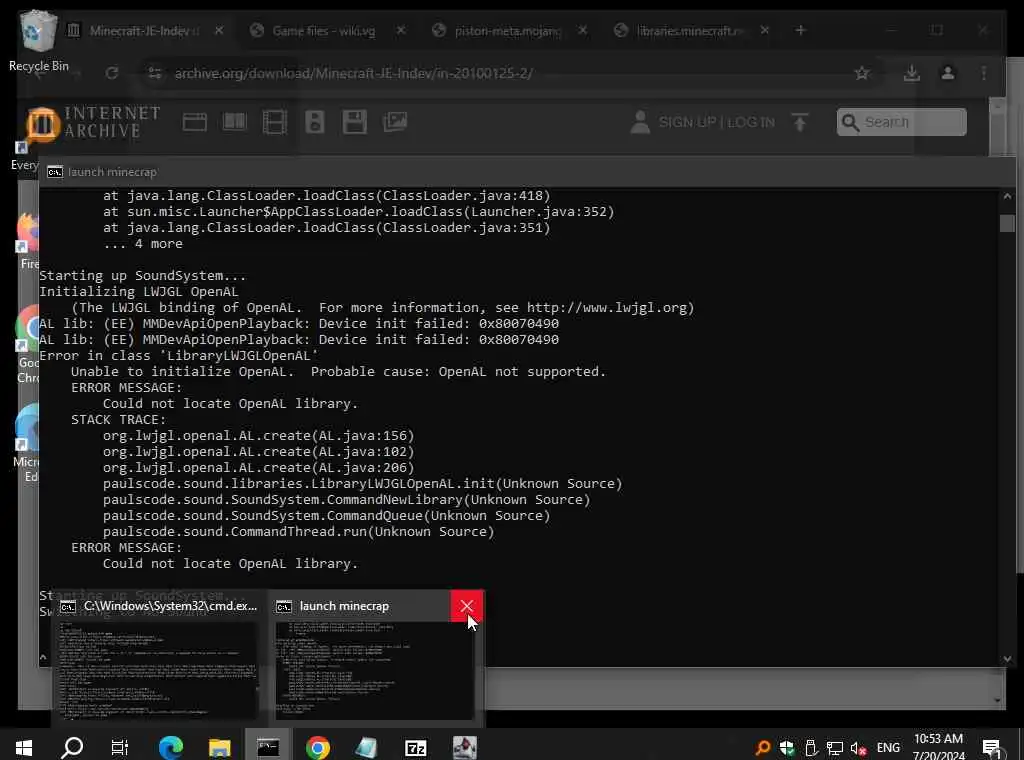Screen dimensions: 1024x760
Task: Open a new browser tab
Action: pos(801,31)
